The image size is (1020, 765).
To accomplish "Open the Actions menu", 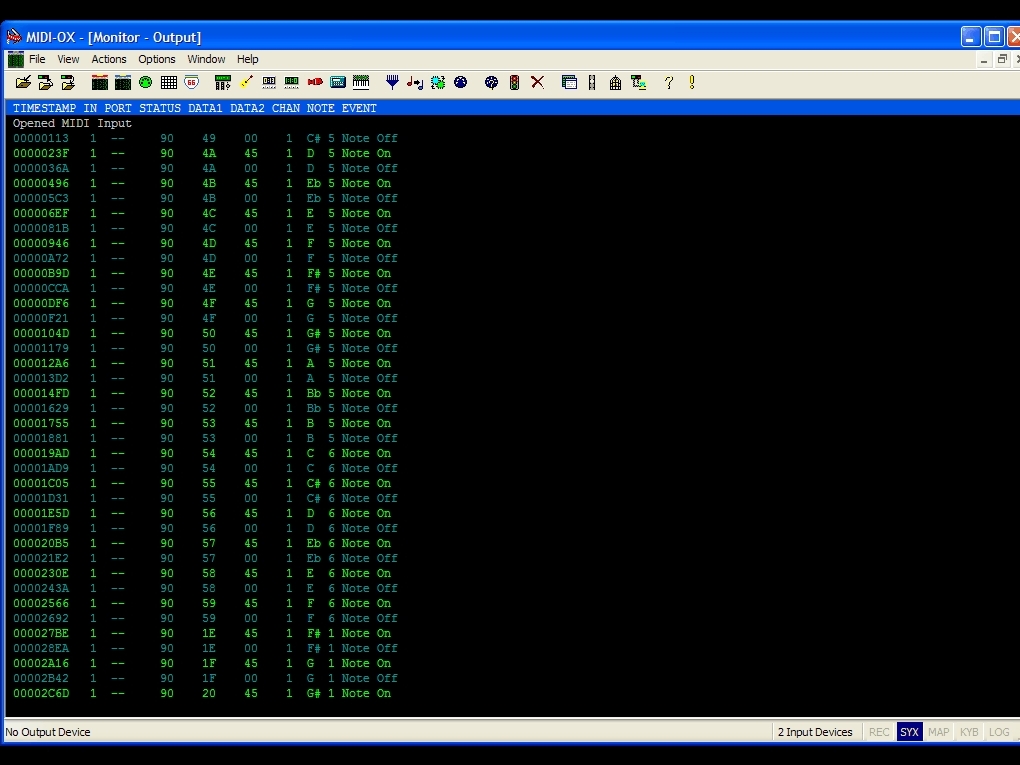I will (x=109, y=59).
